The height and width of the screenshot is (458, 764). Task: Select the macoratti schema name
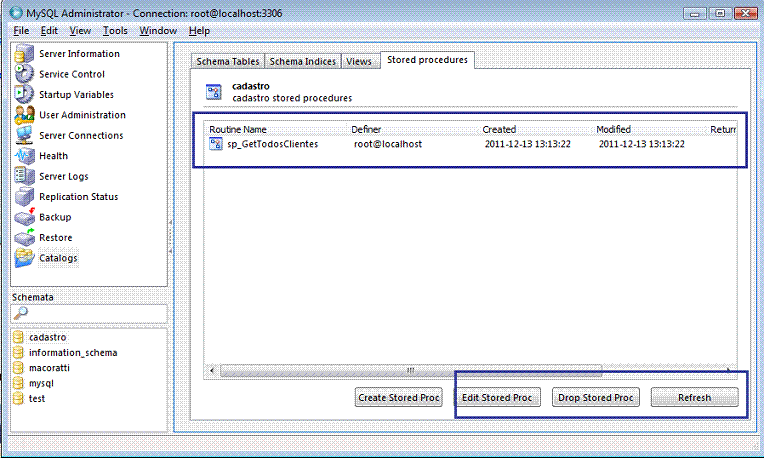point(49,368)
